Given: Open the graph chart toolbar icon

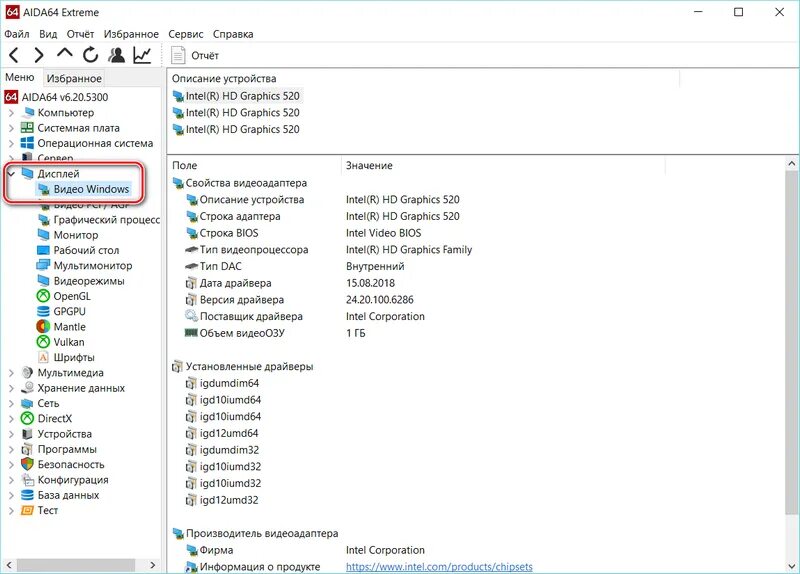Looking at the screenshot, I should tap(142, 55).
